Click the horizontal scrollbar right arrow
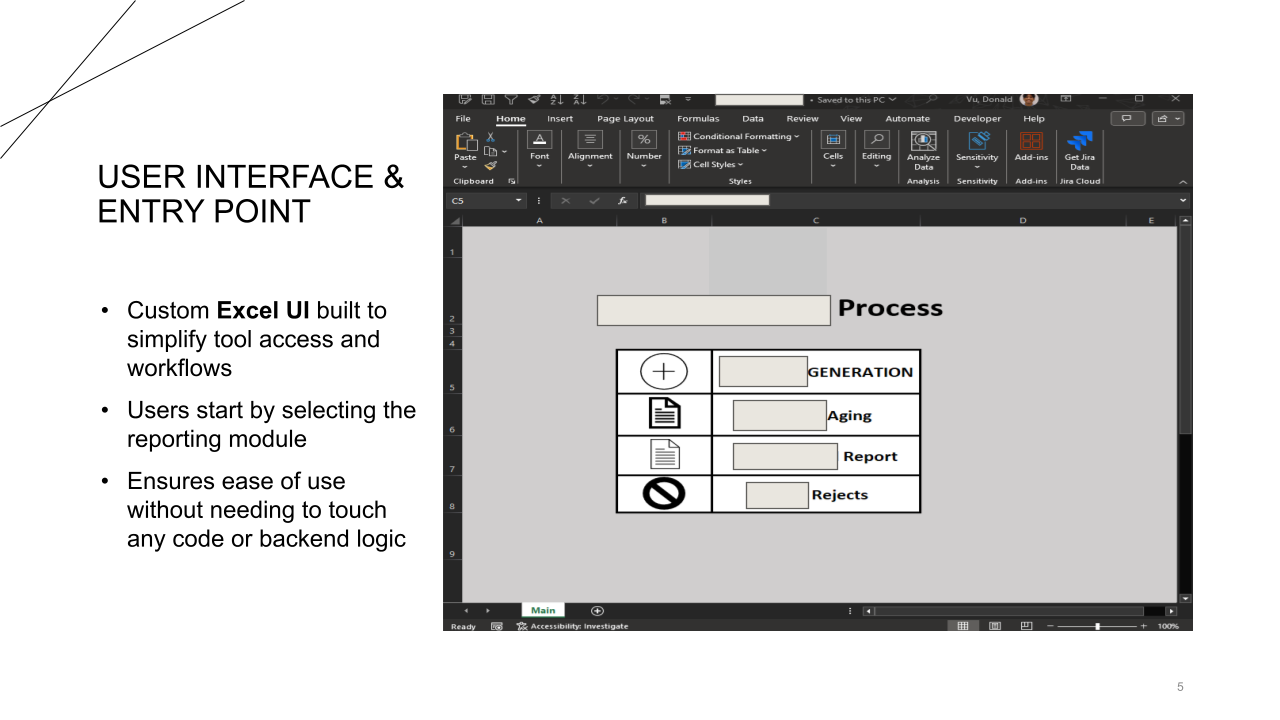 pos(1172,609)
